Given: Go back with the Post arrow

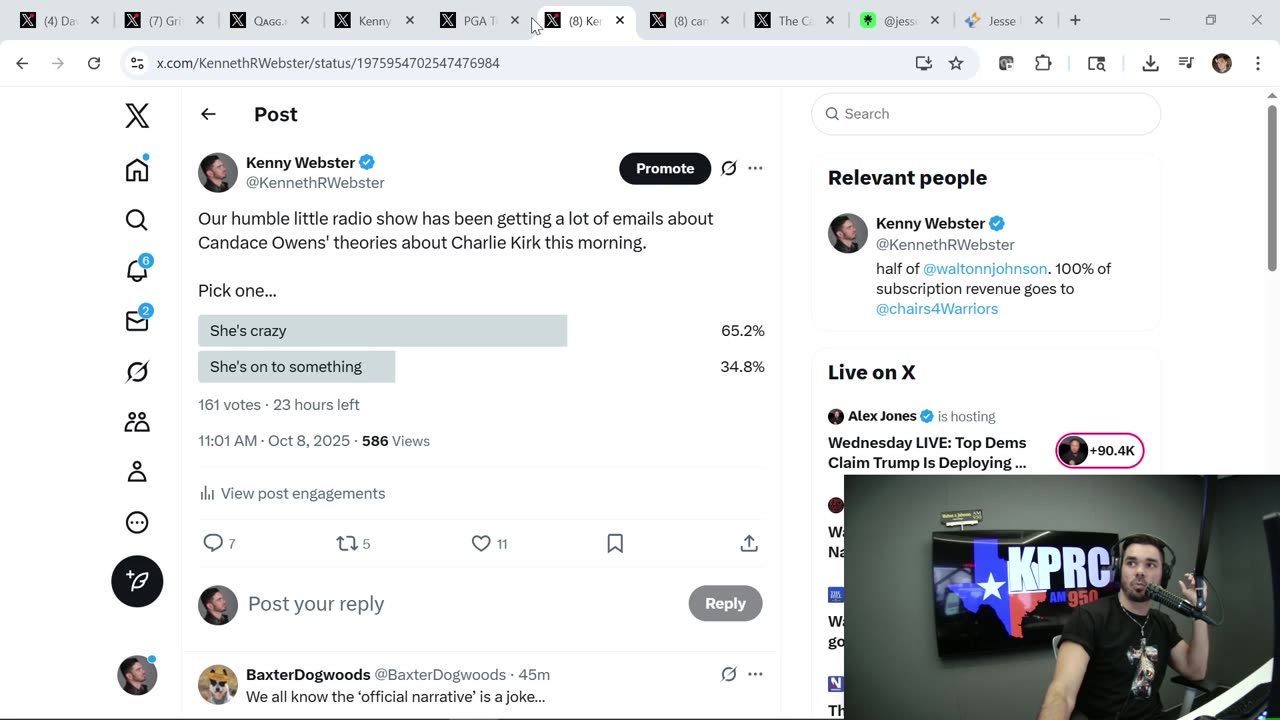Looking at the screenshot, I should tap(208, 114).
